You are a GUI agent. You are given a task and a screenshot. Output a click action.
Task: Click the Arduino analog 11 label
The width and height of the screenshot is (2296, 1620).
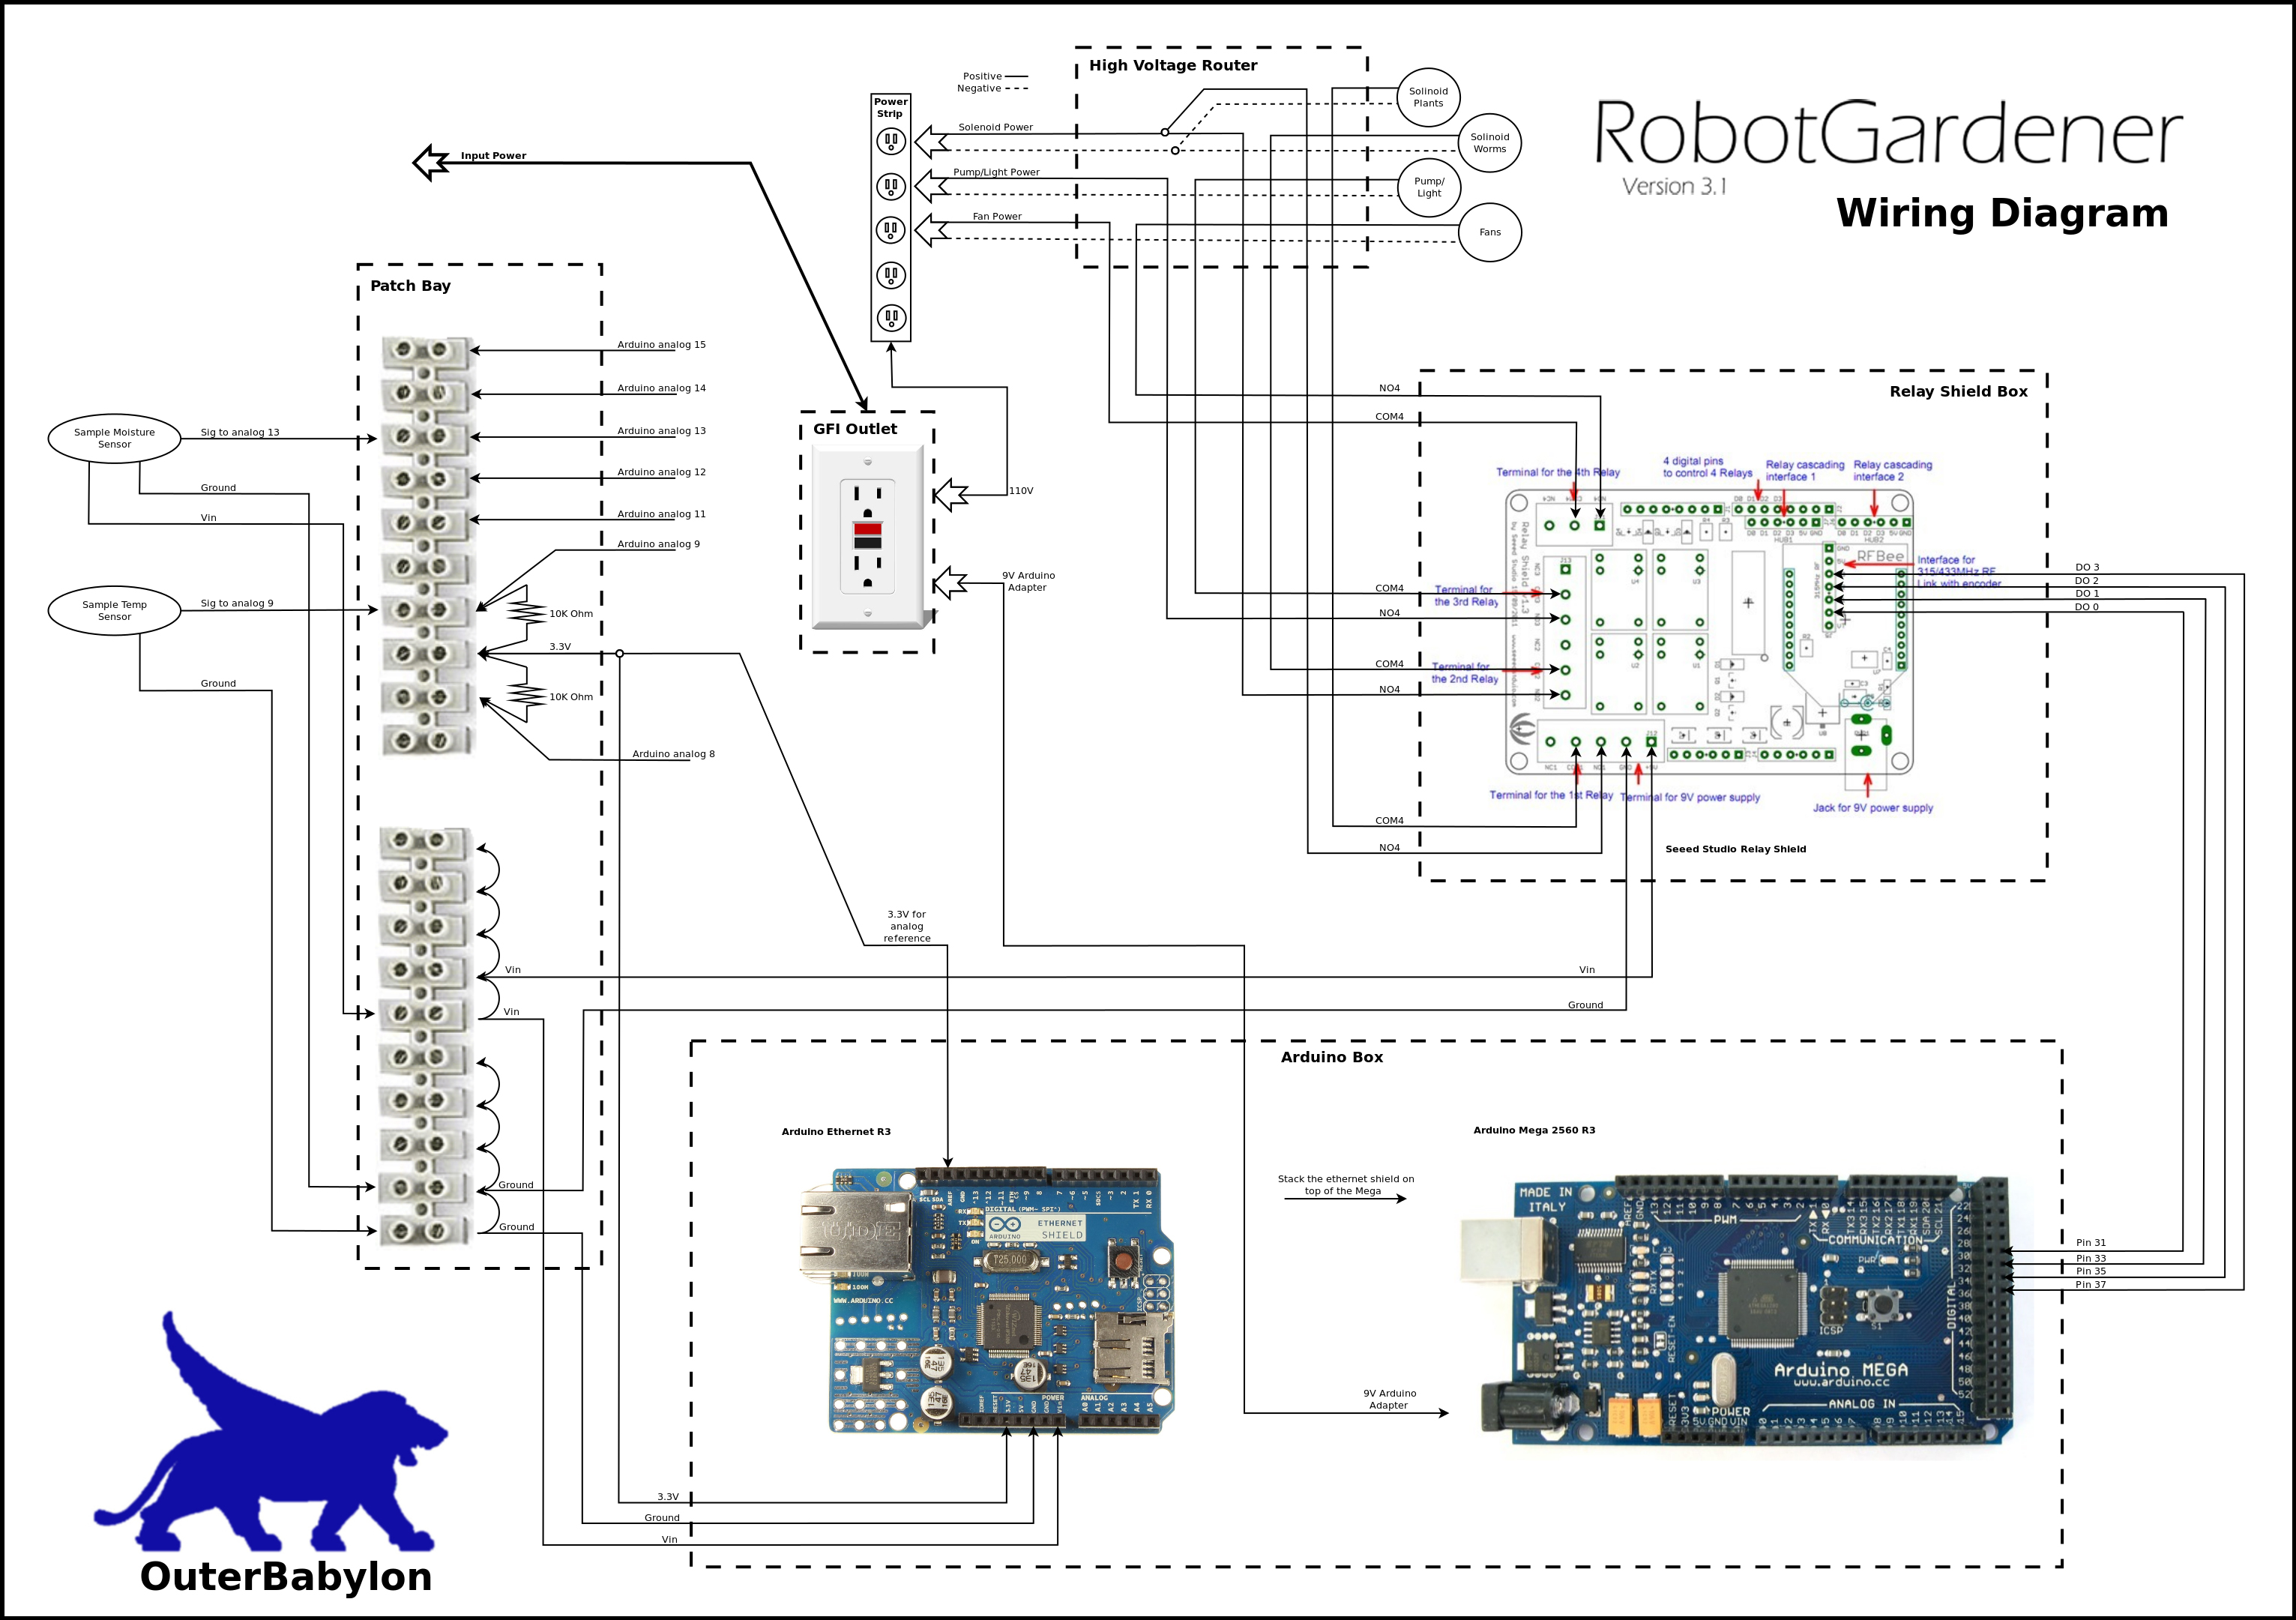point(661,514)
